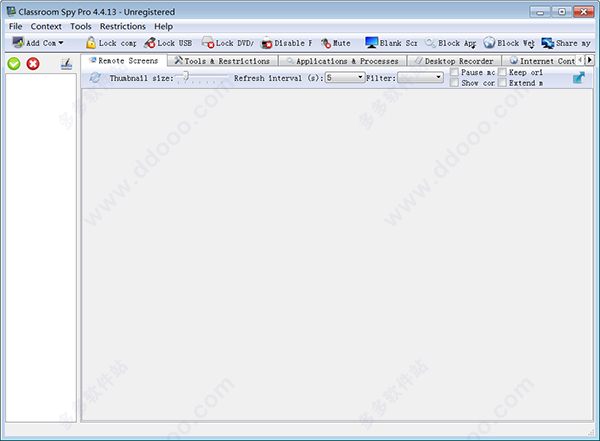Maximize the Classroom Spy Pro window
The image size is (600, 441).
(x=562, y=12)
